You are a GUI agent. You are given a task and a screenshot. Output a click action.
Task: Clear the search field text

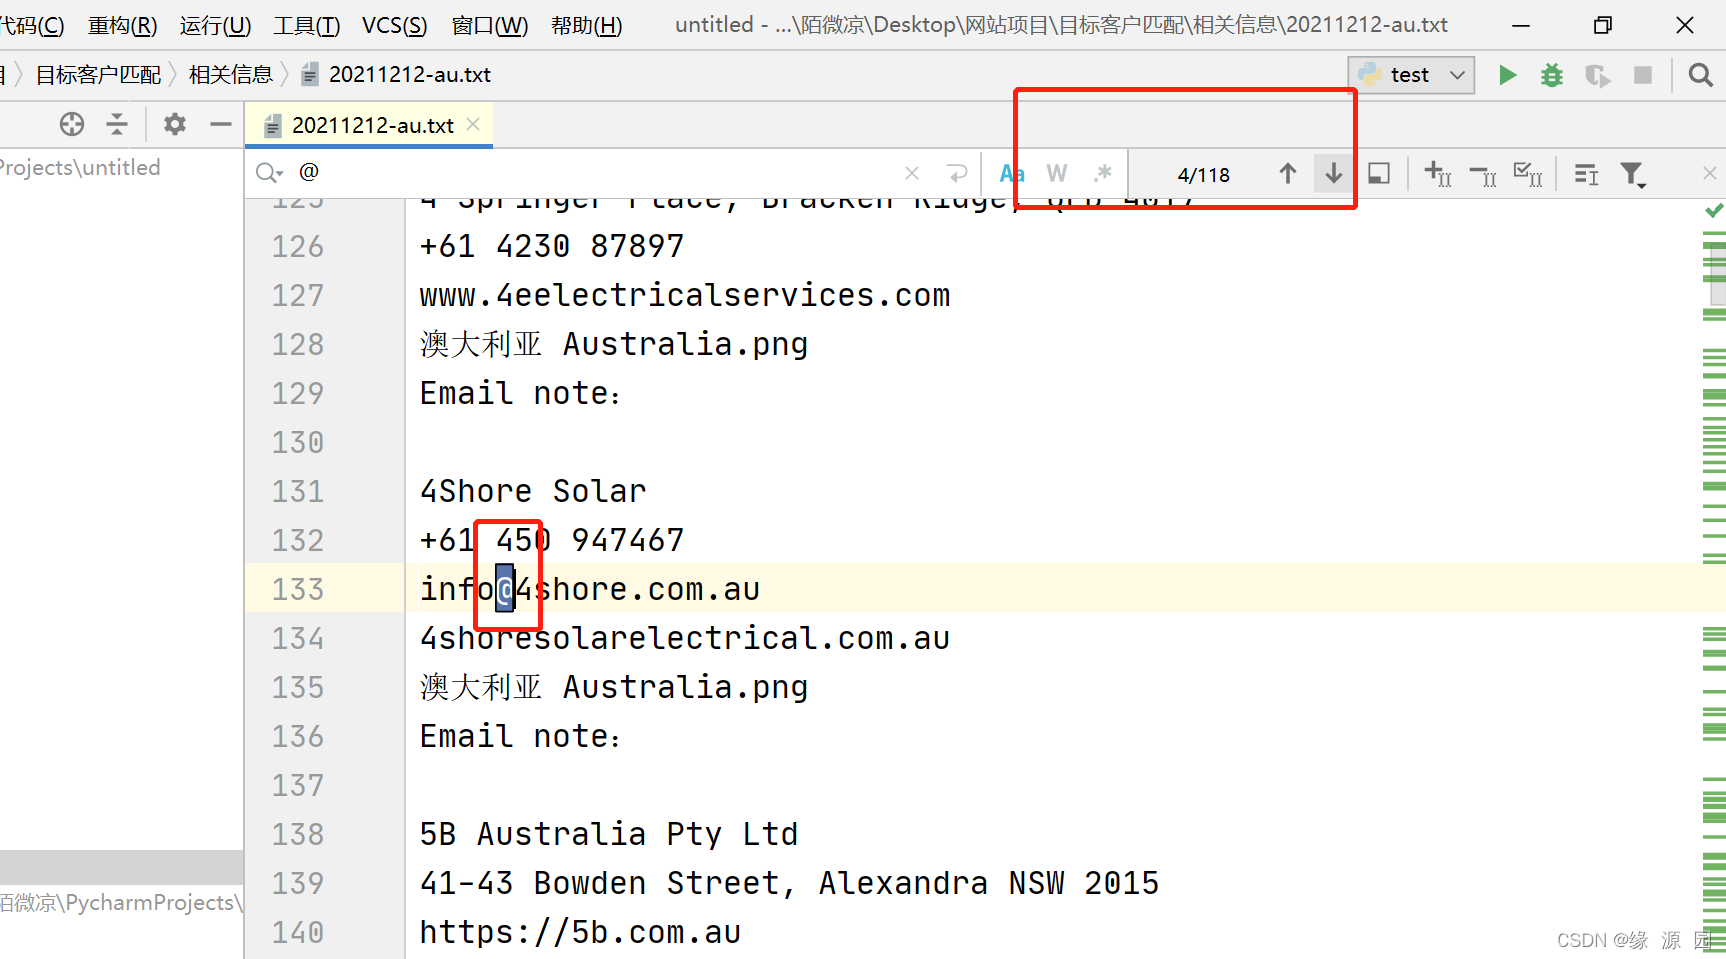pyautogui.click(x=912, y=173)
